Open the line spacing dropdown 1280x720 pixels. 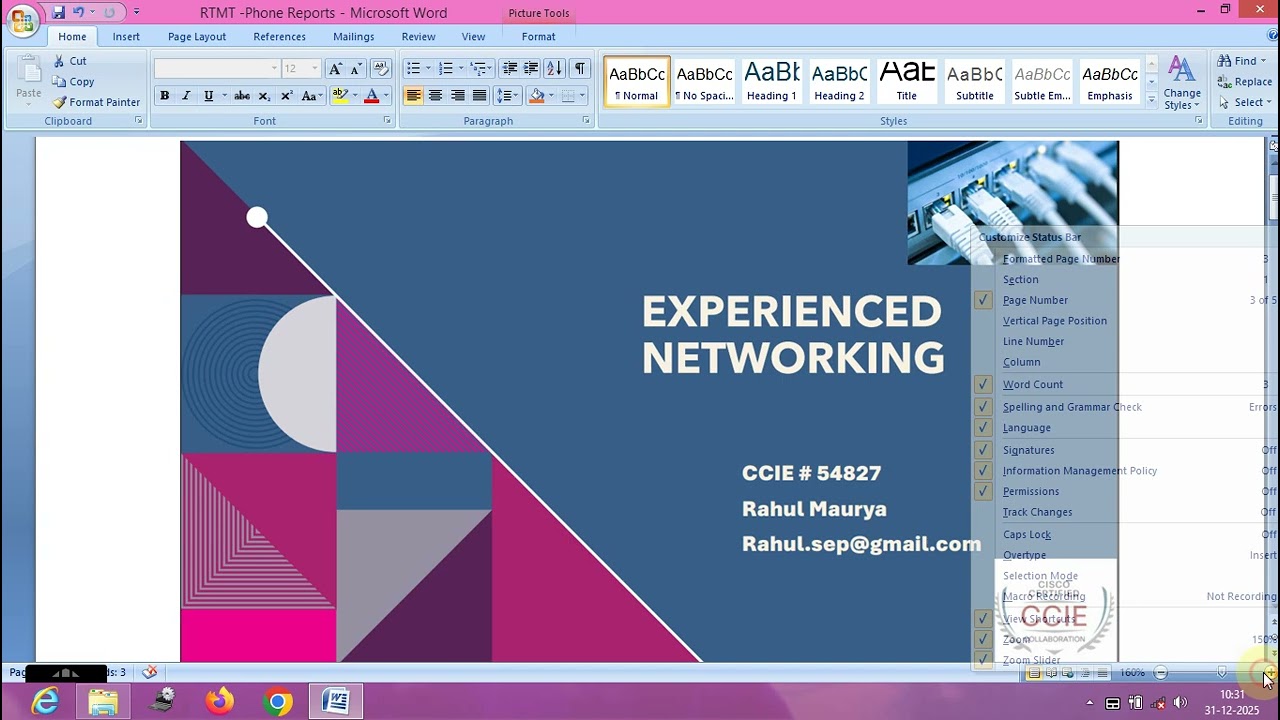(507, 96)
